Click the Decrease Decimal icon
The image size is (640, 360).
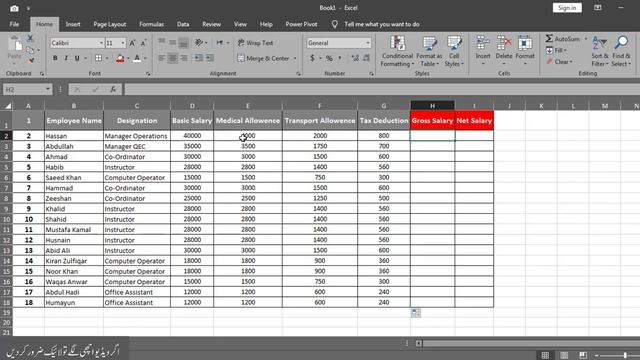point(366,58)
